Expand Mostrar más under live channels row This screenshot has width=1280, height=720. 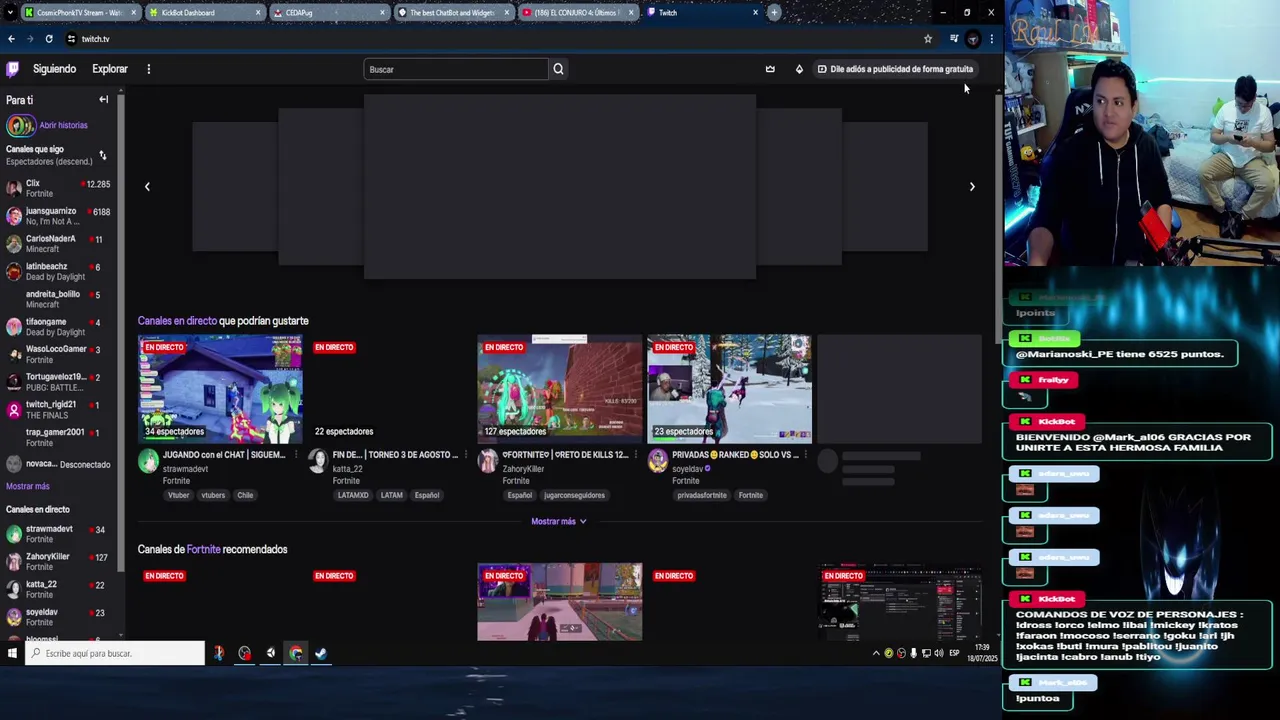point(558,521)
